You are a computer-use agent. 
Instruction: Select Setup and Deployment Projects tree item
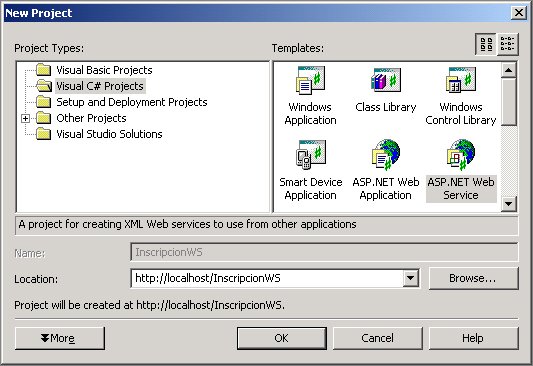click(132, 102)
